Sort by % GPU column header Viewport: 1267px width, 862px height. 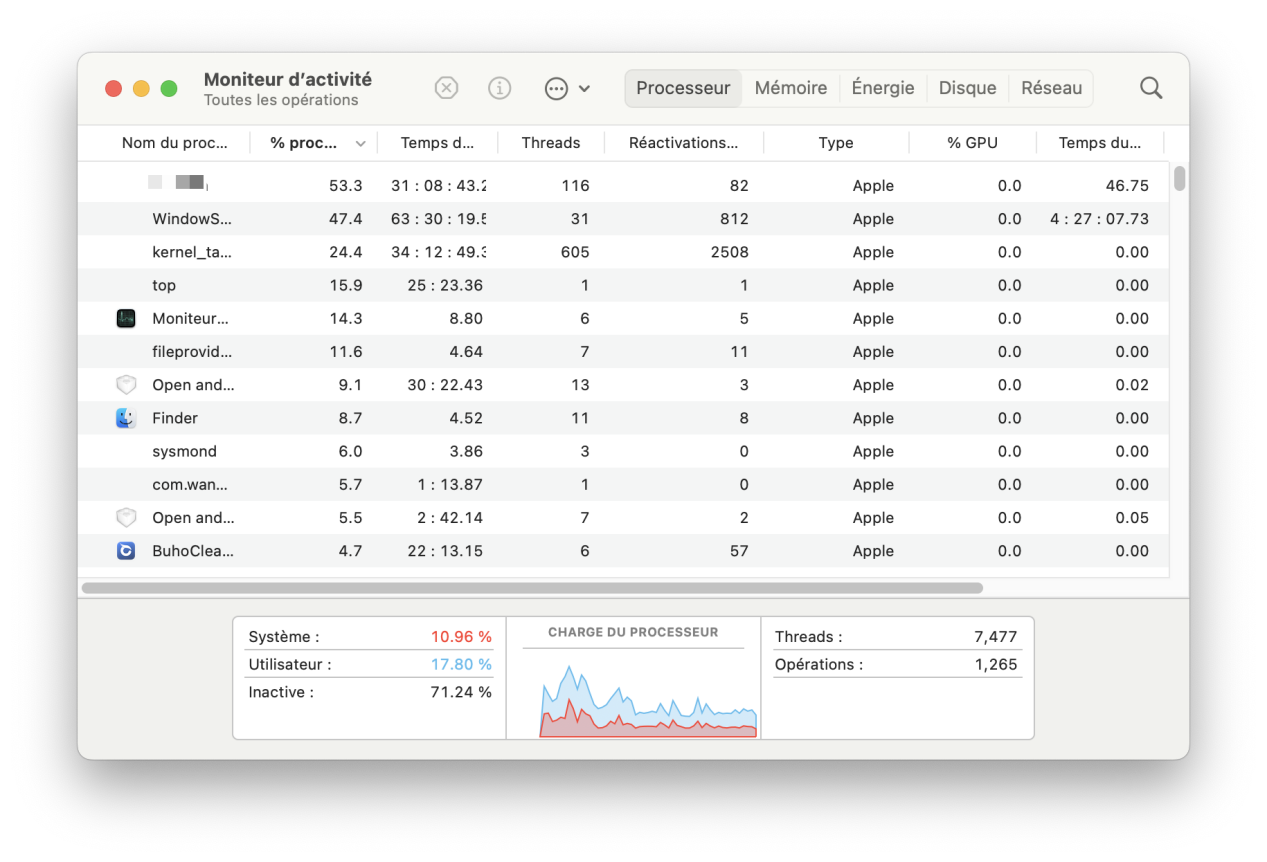pos(973,143)
